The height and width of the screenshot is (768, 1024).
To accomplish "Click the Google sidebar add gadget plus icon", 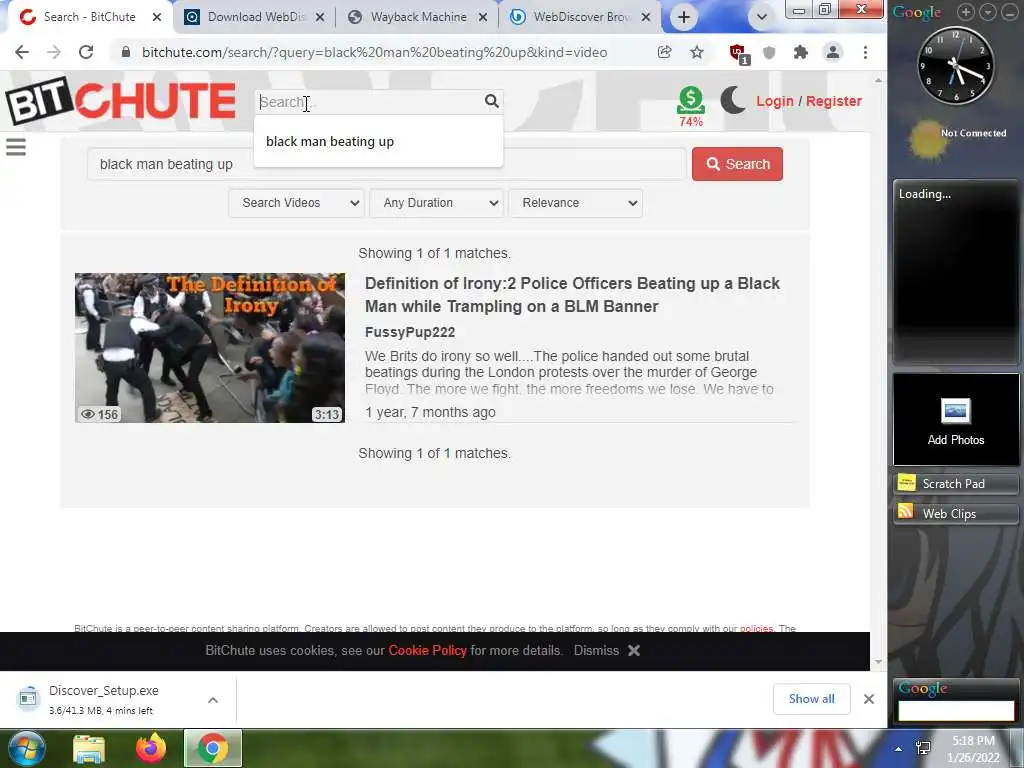I will pos(965,12).
